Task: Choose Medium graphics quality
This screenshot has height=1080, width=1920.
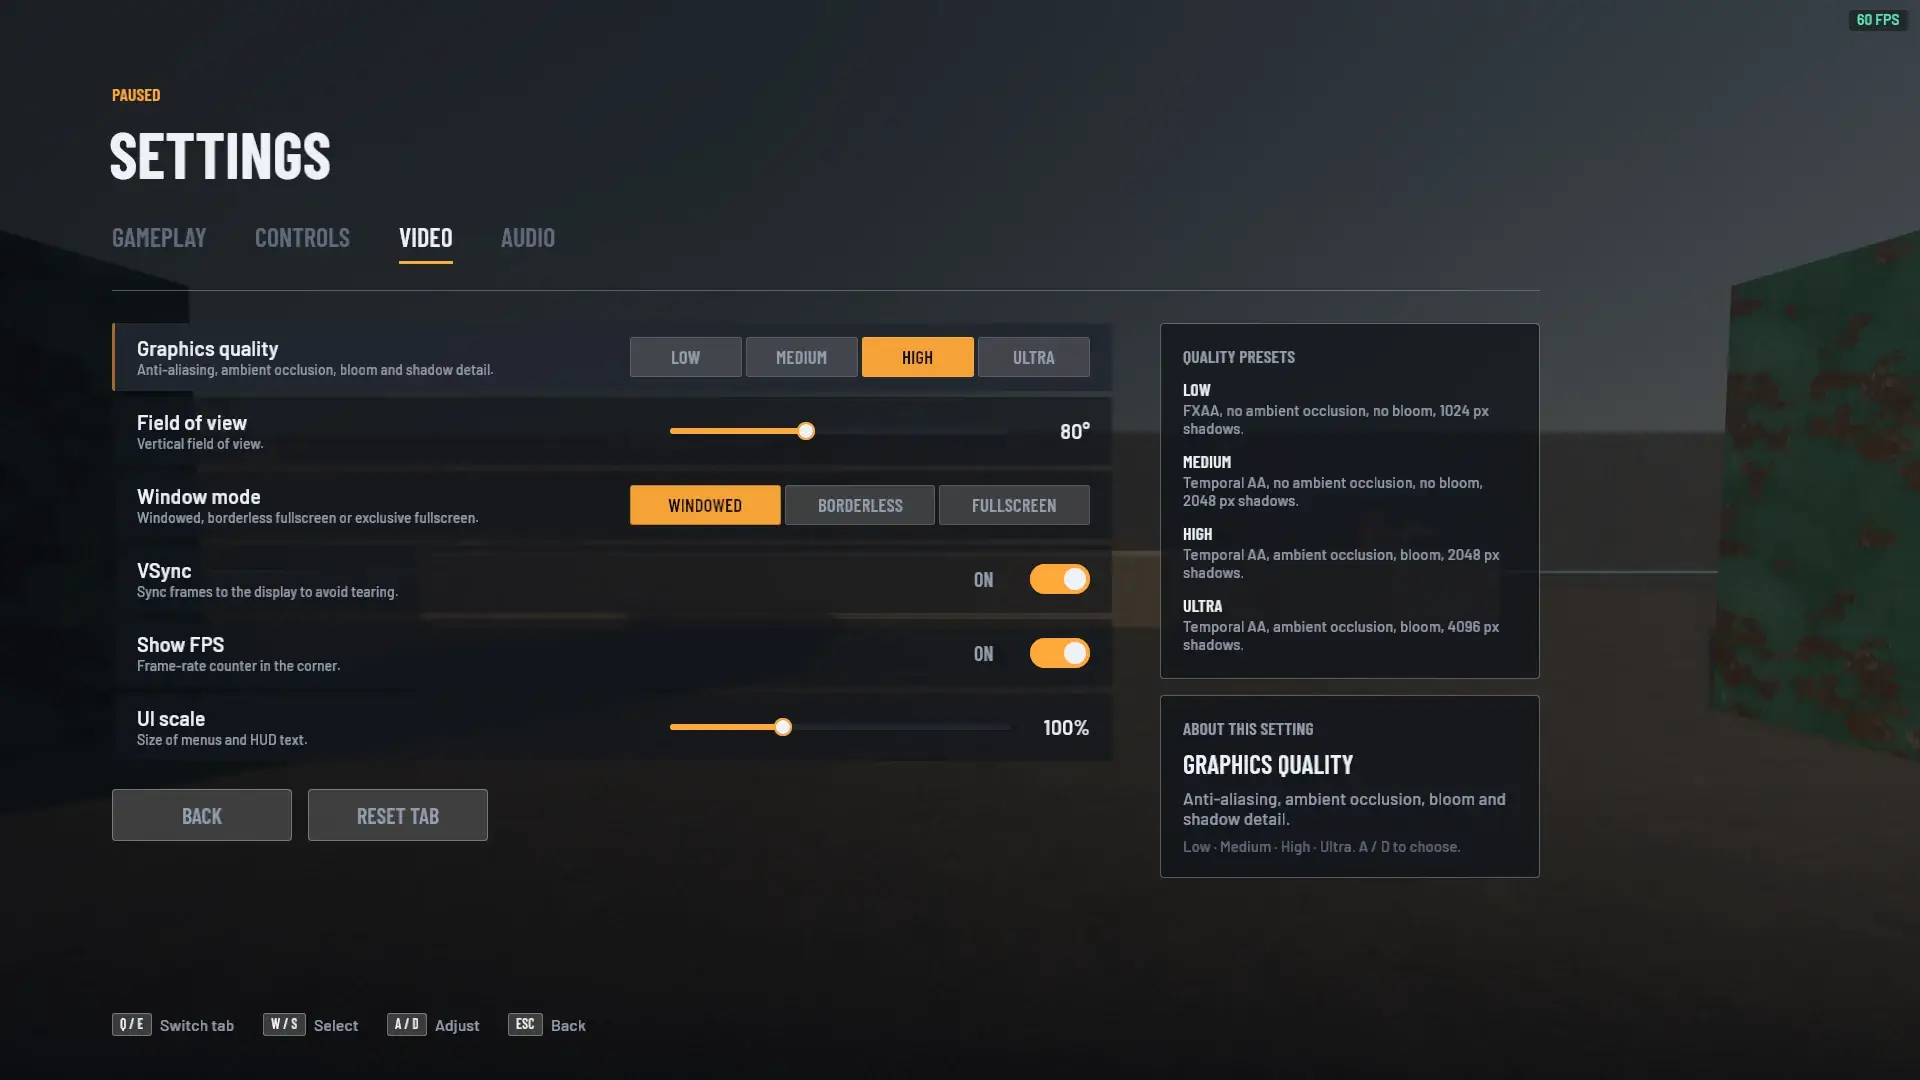Action: 802,357
